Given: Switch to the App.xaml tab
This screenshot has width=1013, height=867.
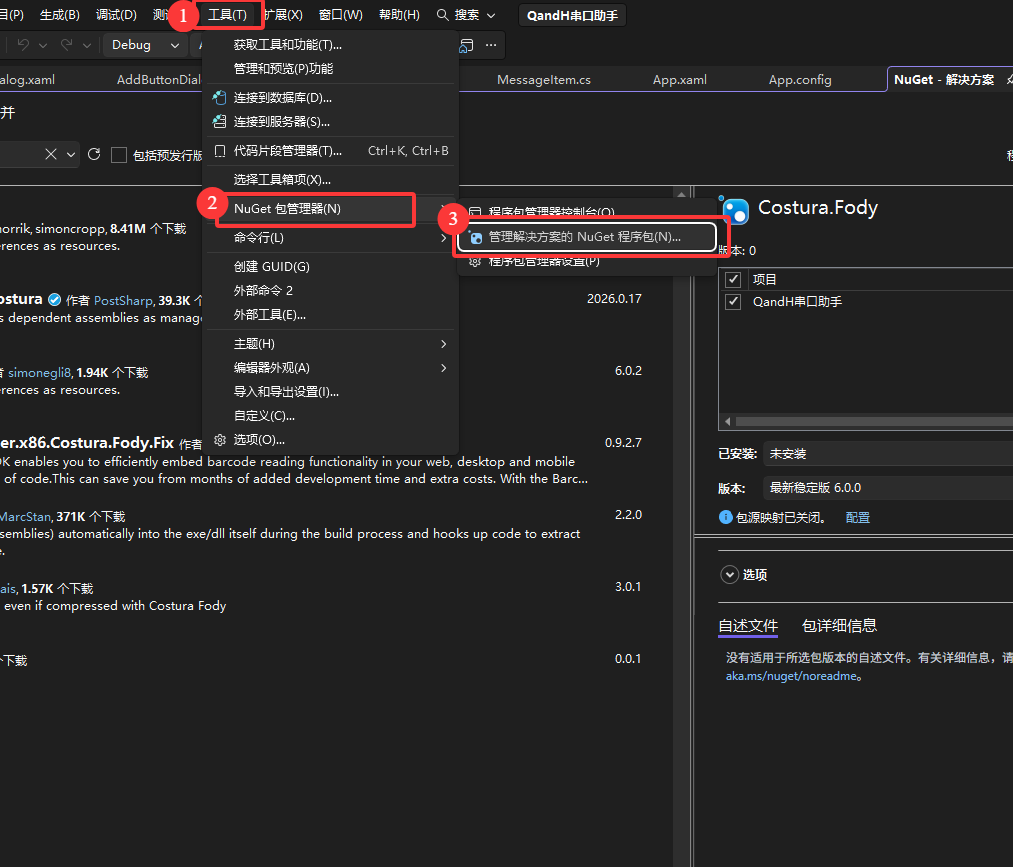Looking at the screenshot, I should (x=680, y=79).
